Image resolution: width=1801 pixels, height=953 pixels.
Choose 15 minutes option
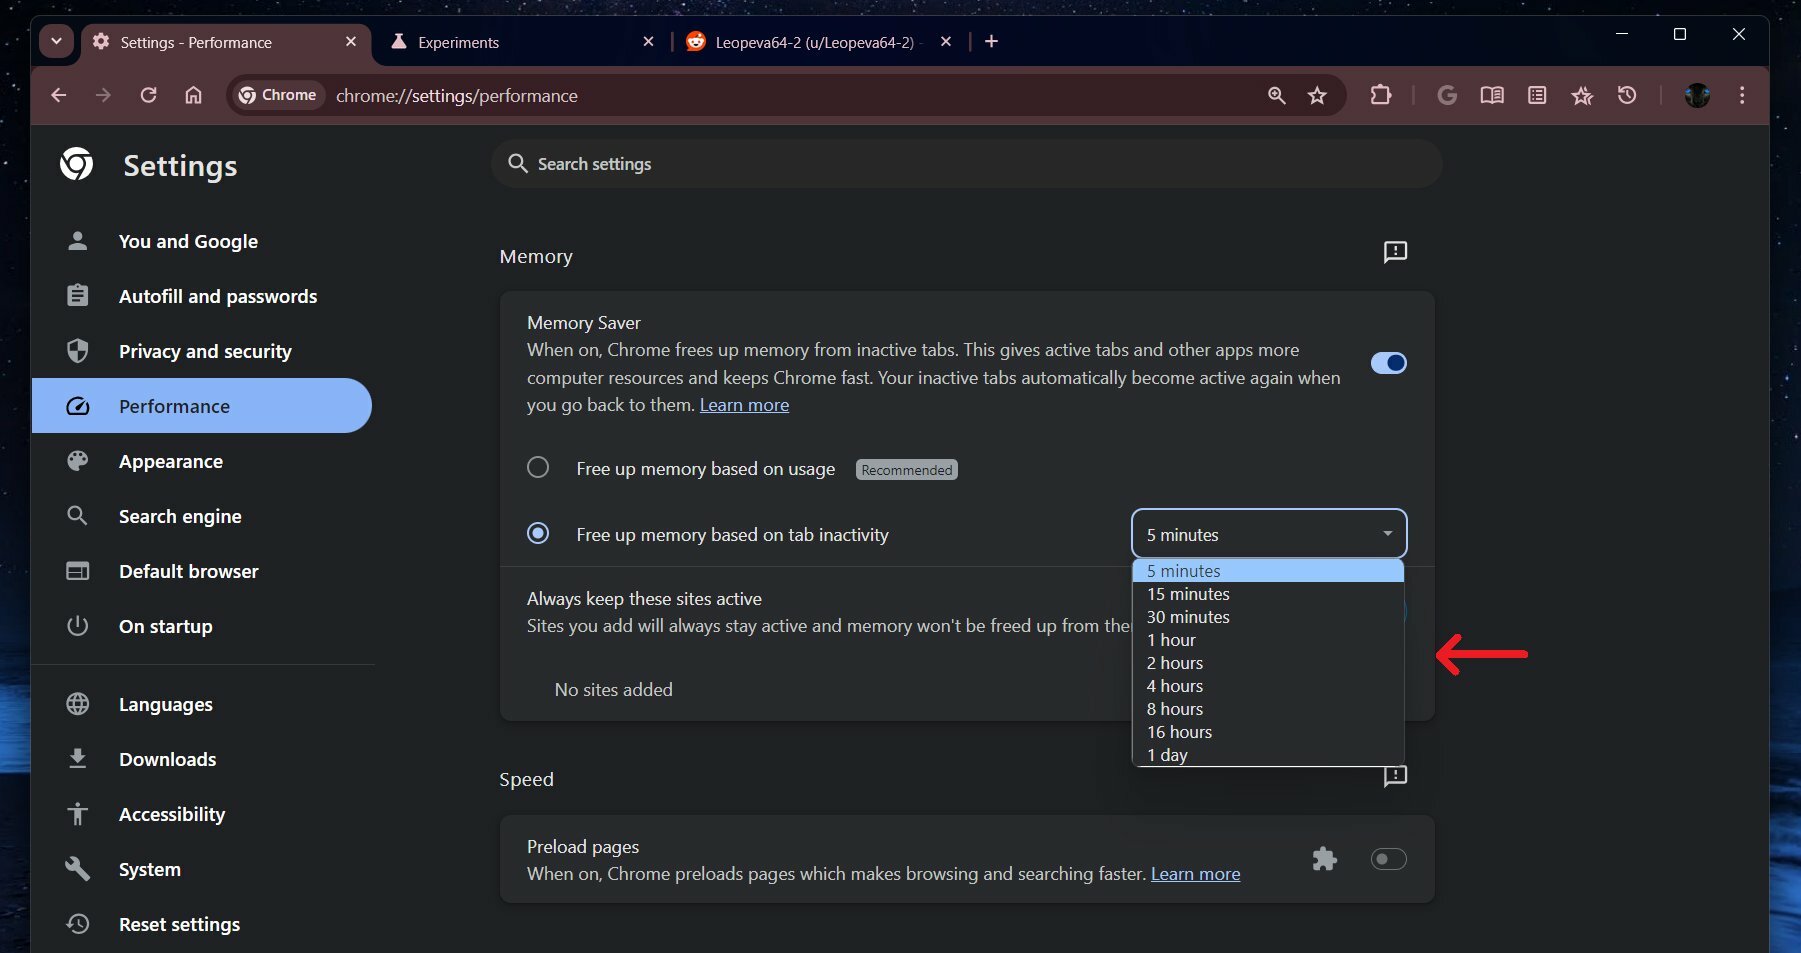(1268, 594)
